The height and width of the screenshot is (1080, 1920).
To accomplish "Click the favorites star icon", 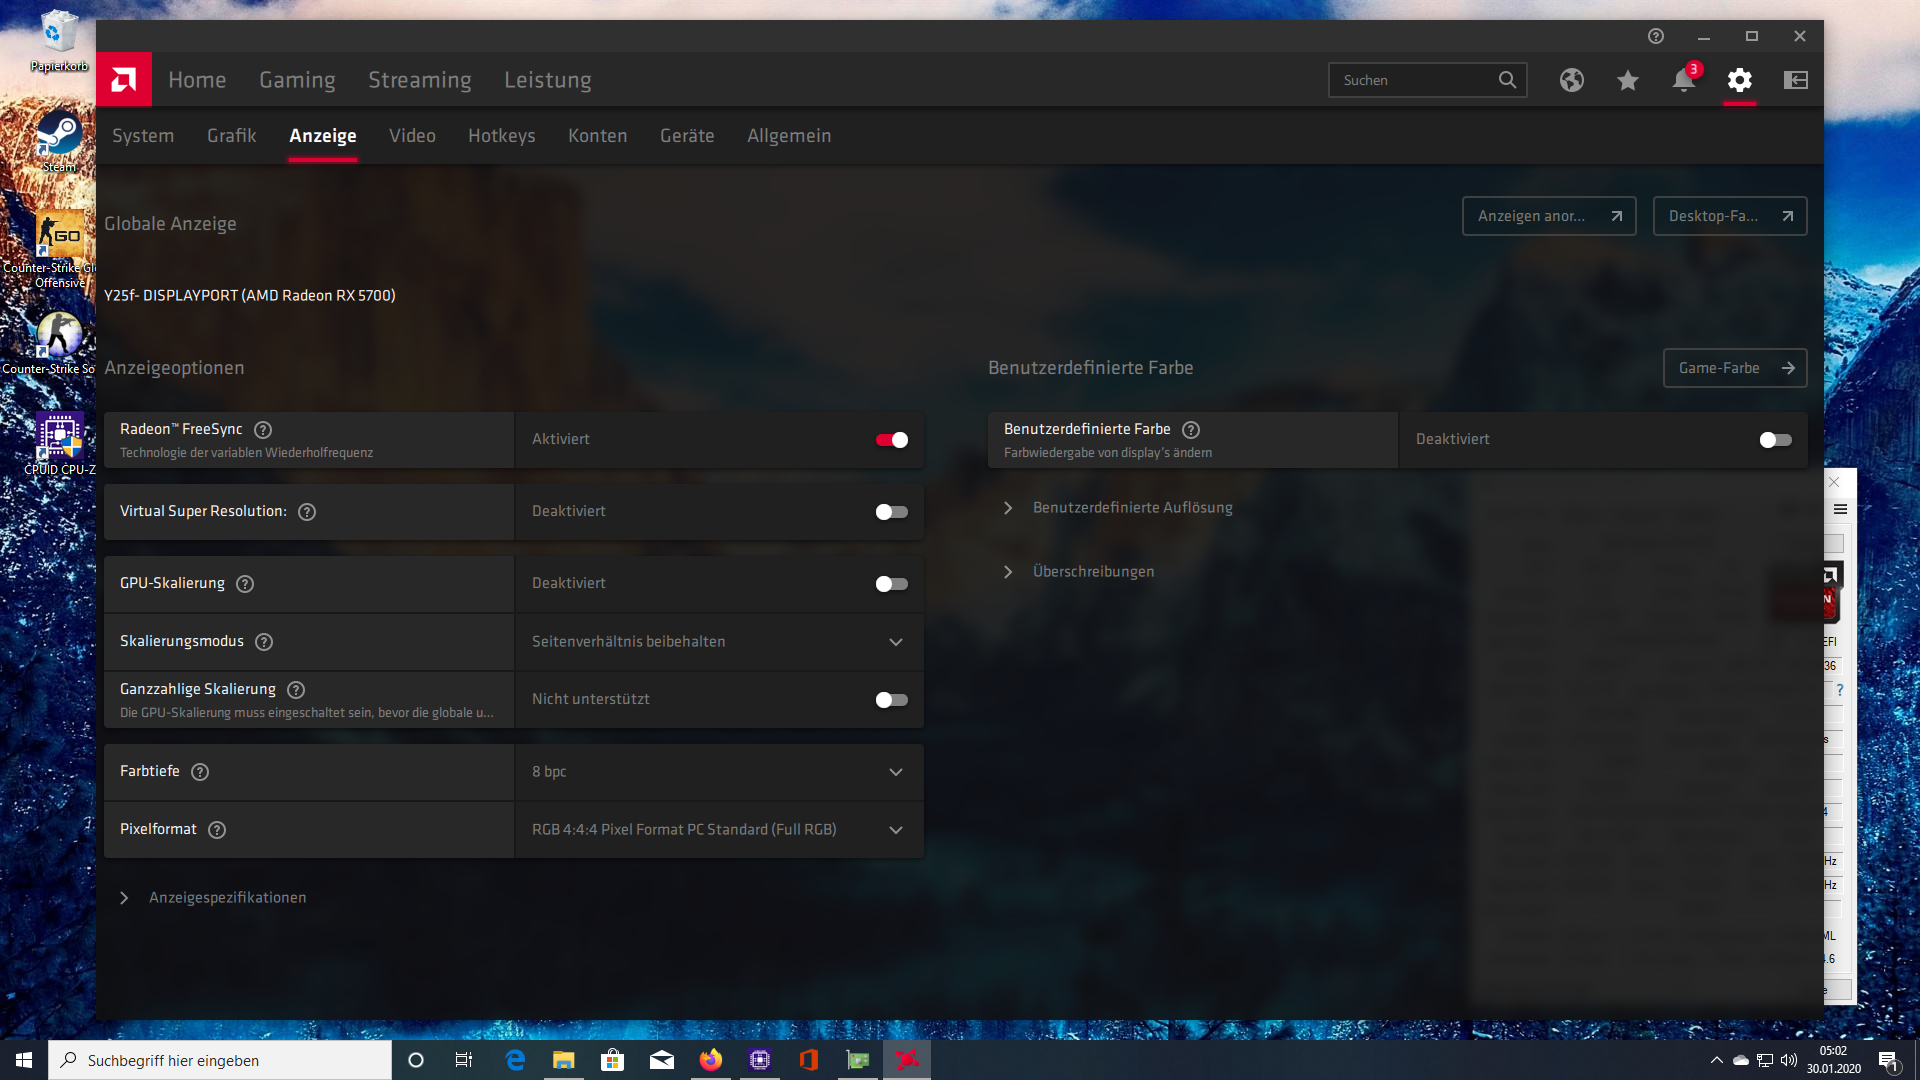I will (1628, 80).
